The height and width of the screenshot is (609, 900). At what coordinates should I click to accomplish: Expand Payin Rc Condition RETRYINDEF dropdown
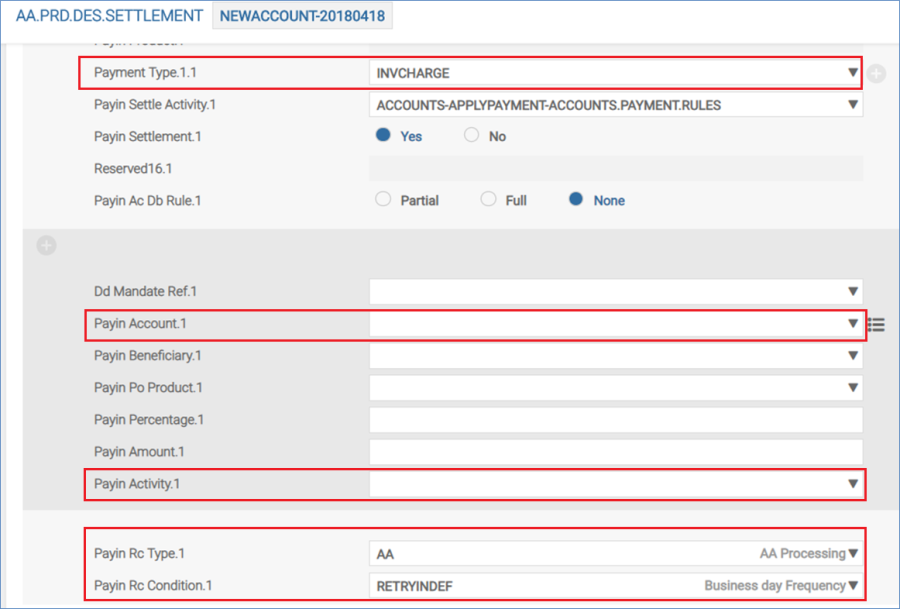pos(852,586)
